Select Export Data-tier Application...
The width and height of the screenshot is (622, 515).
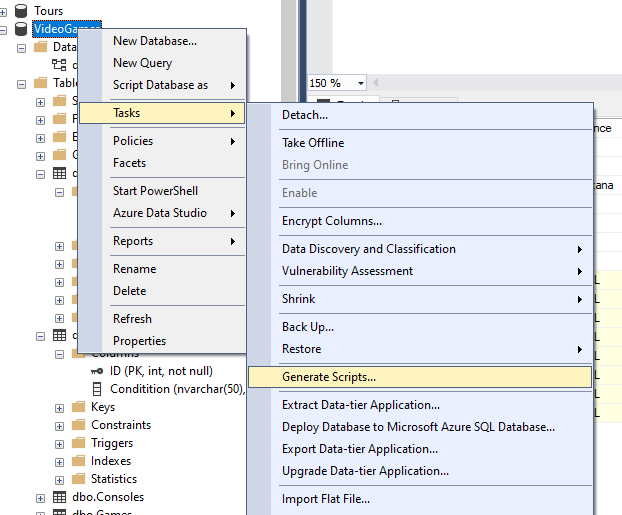[x=420, y=449]
